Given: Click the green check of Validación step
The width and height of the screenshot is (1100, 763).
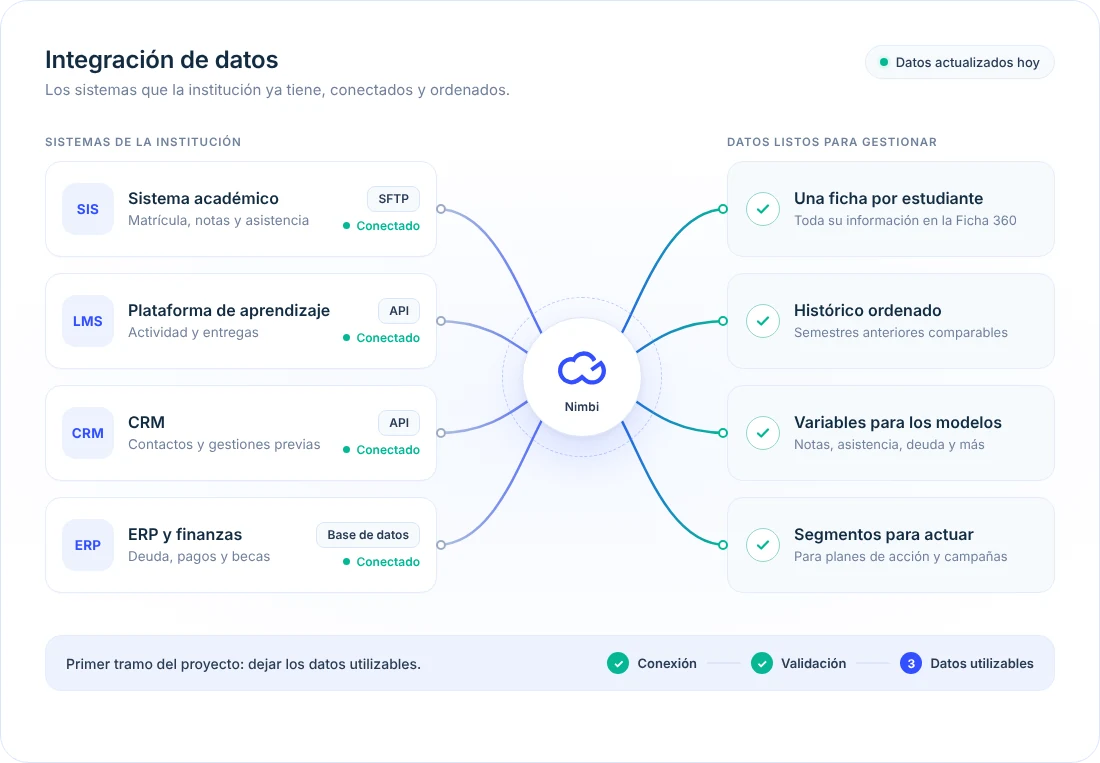Looking at the screenshot, I should pyautogui.click(x=762, y=663).
